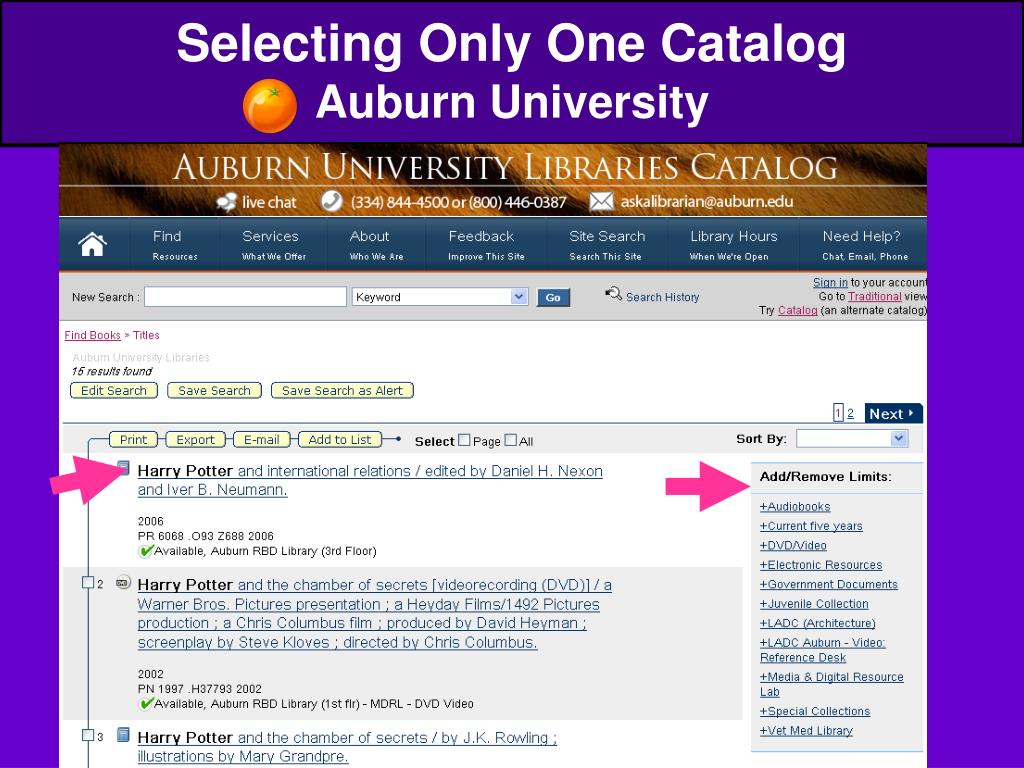Open Search History magnifier icon
The image size is (1024, 768).
[x=613, y=294]
